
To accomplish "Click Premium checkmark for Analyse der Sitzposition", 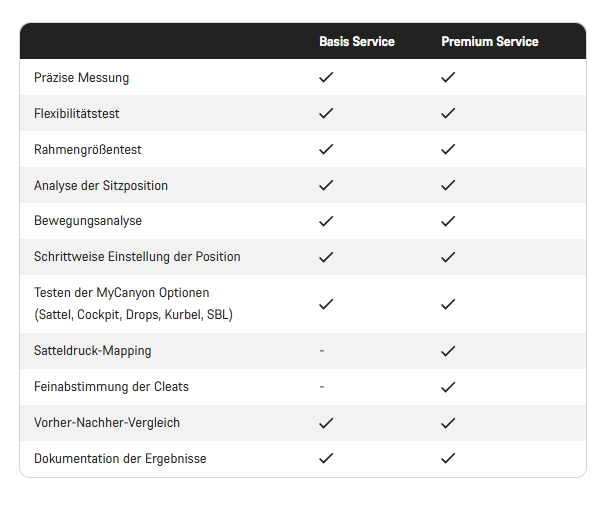I will (x=448, y=185).
